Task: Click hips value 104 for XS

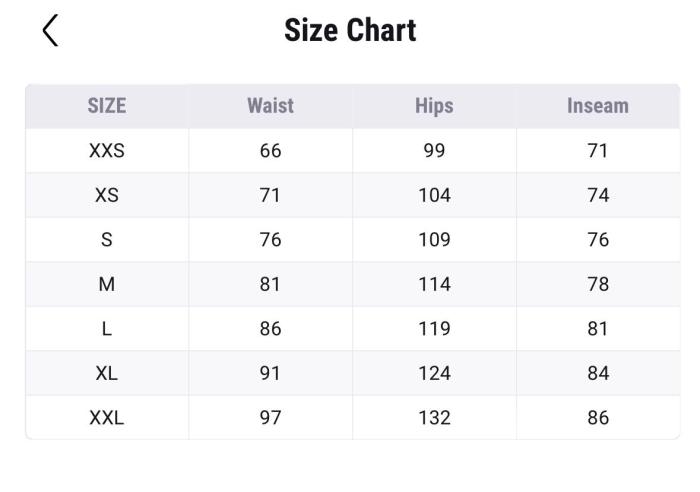Action: pyautogui.click(x=434, y=195)
